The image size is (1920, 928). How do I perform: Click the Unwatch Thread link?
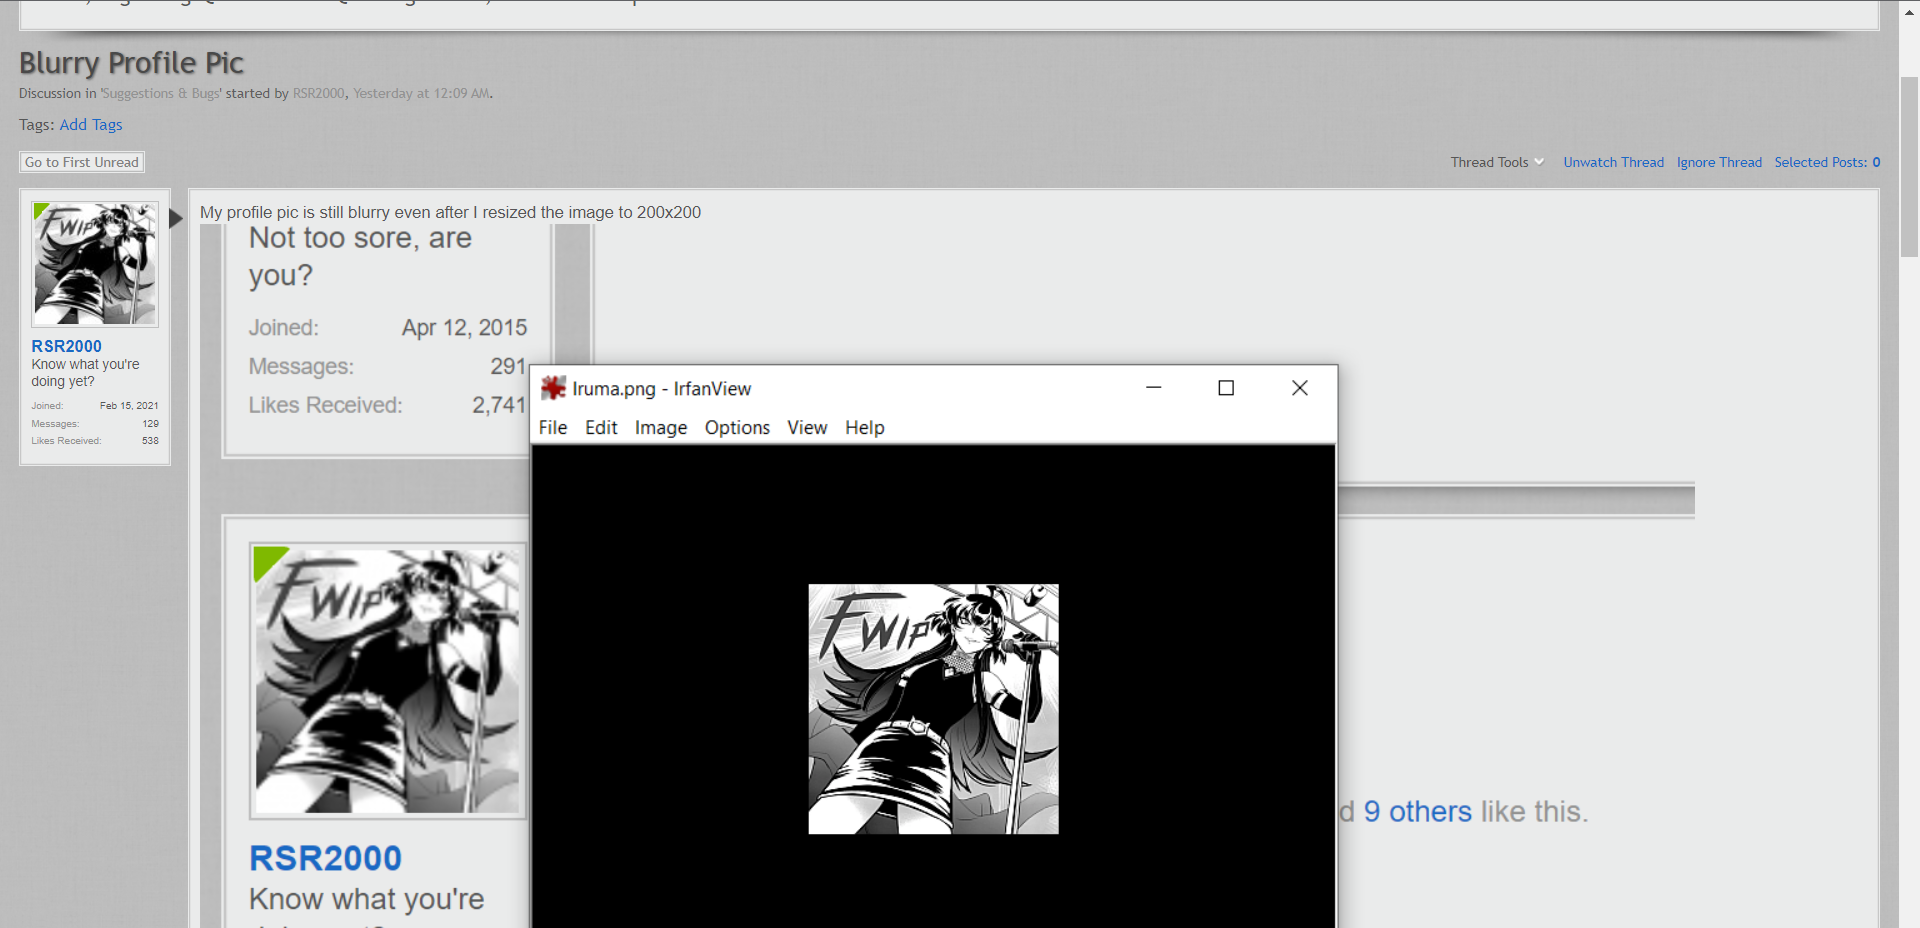point(1614,162)
